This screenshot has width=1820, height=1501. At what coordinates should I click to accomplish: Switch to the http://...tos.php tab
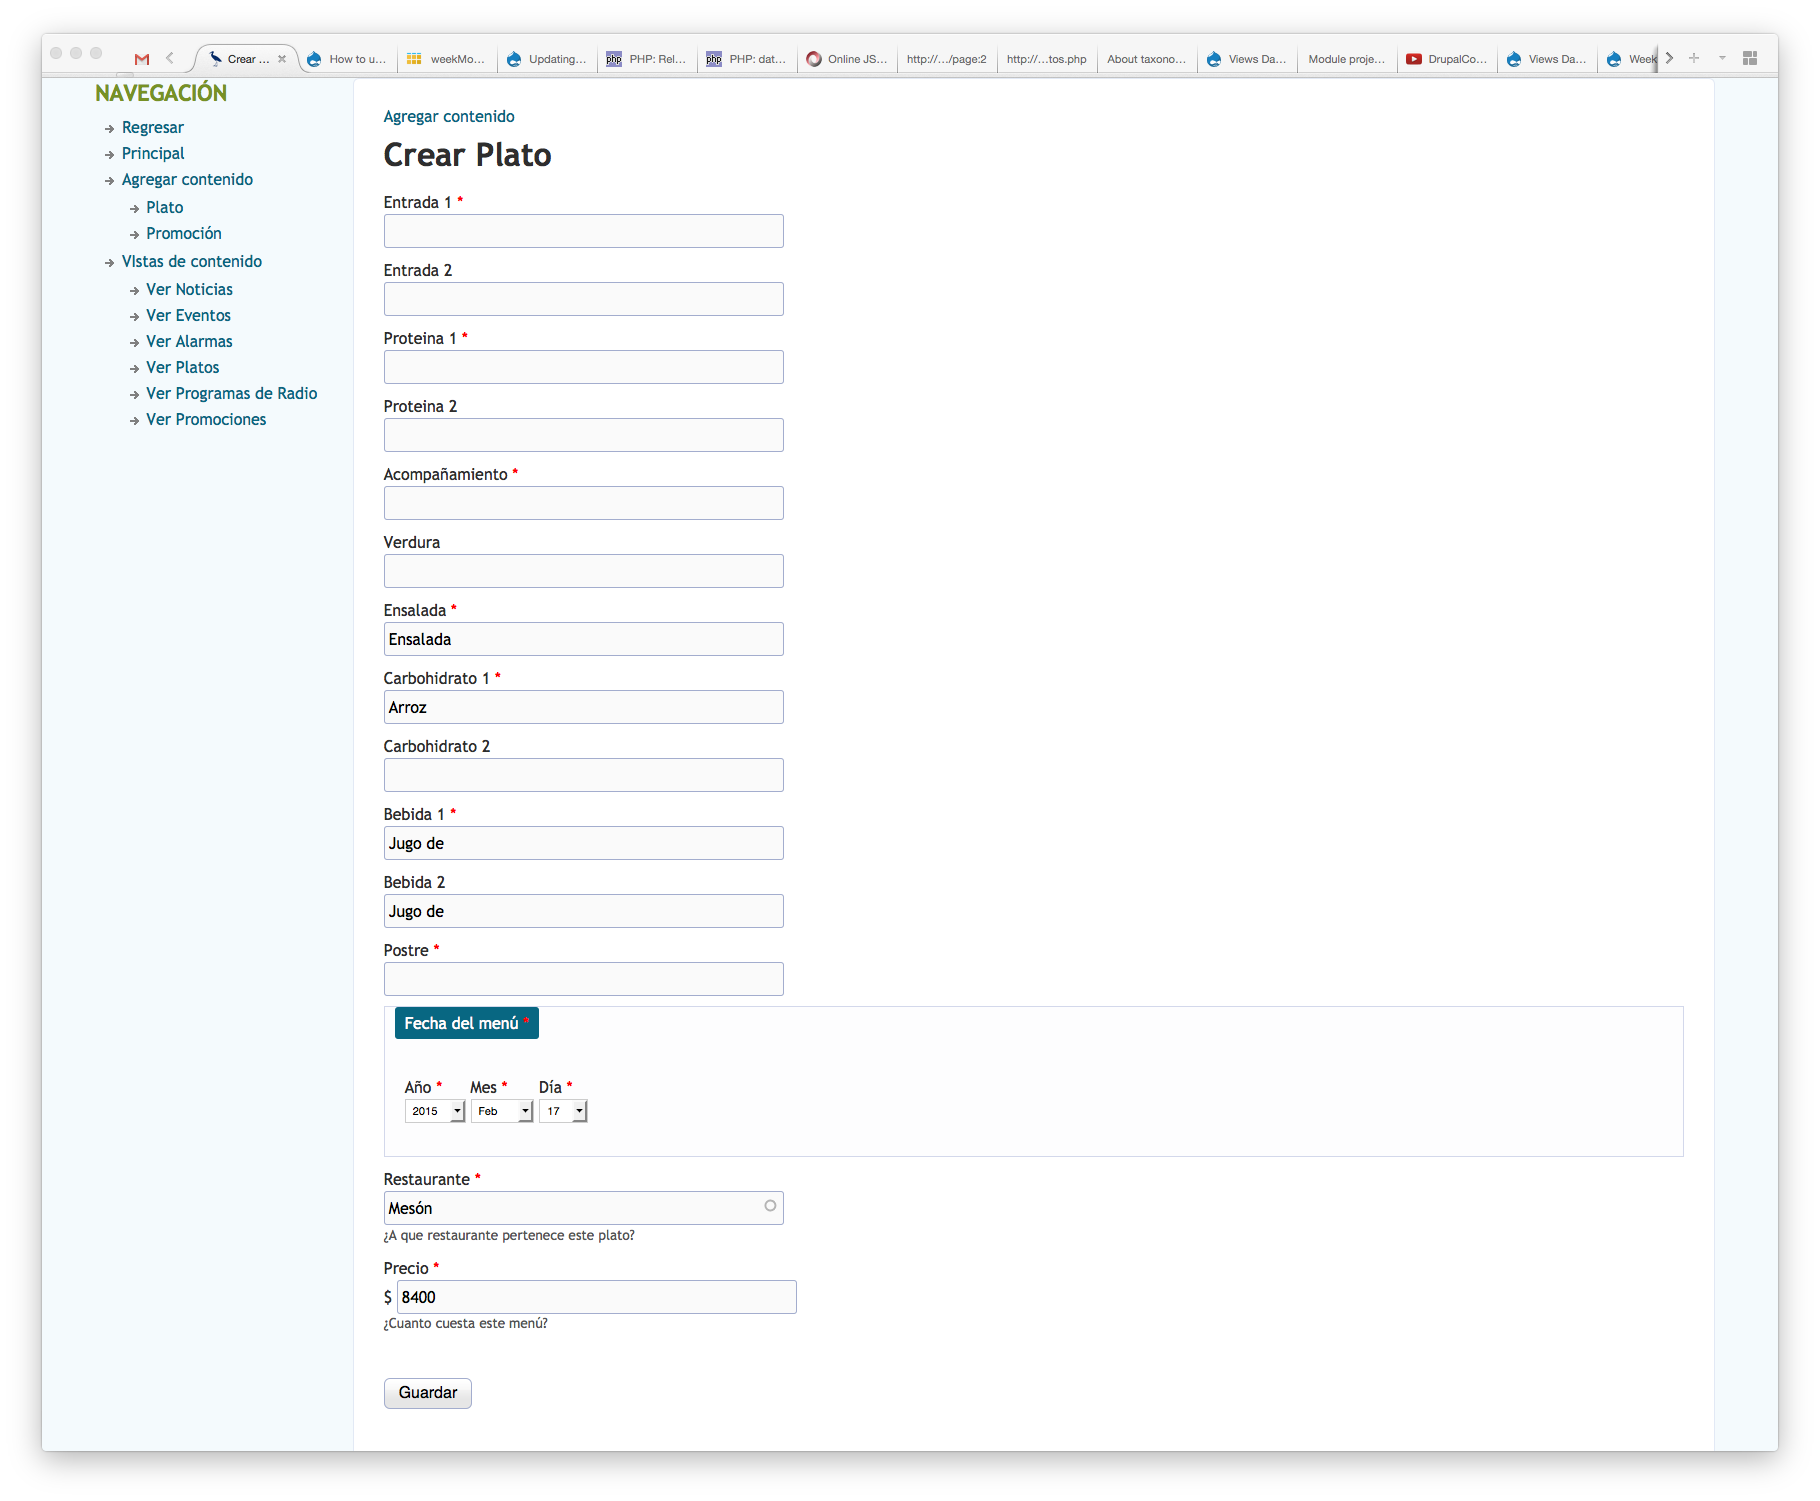pyautogui.click(x=1047, y=59)
